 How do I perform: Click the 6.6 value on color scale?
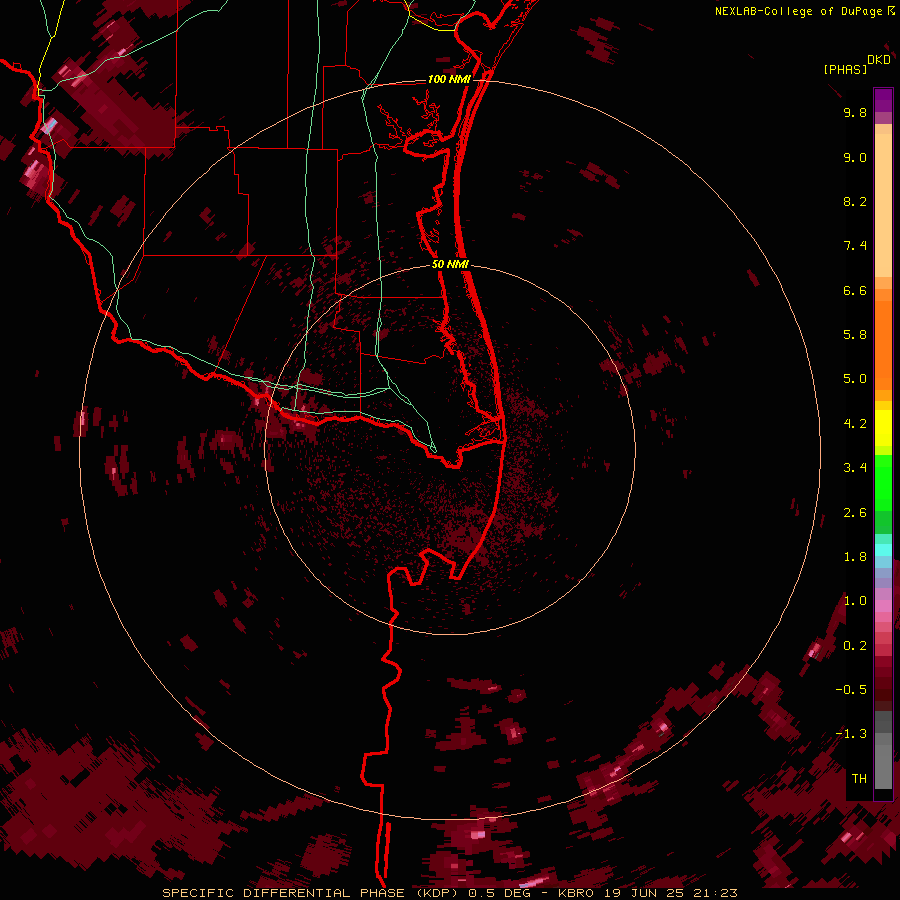pyautogui.click(x=855, y=290)
